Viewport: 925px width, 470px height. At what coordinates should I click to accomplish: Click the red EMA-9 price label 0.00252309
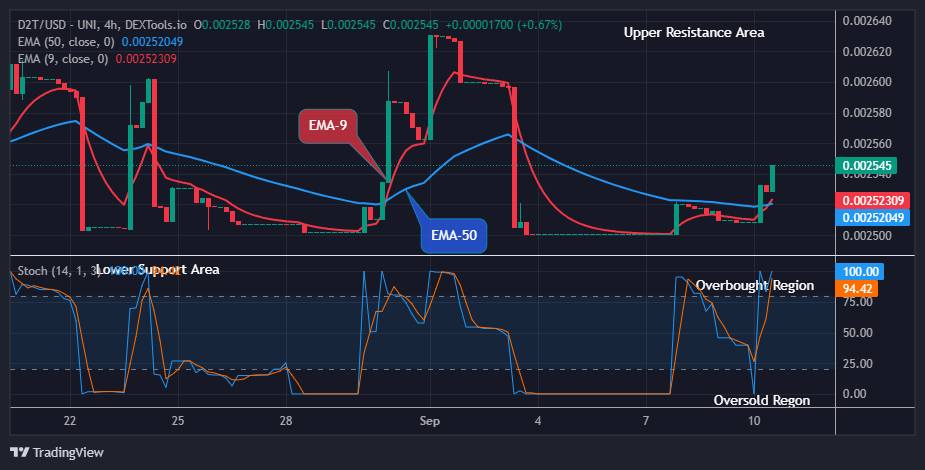click(x=873, y=201)
